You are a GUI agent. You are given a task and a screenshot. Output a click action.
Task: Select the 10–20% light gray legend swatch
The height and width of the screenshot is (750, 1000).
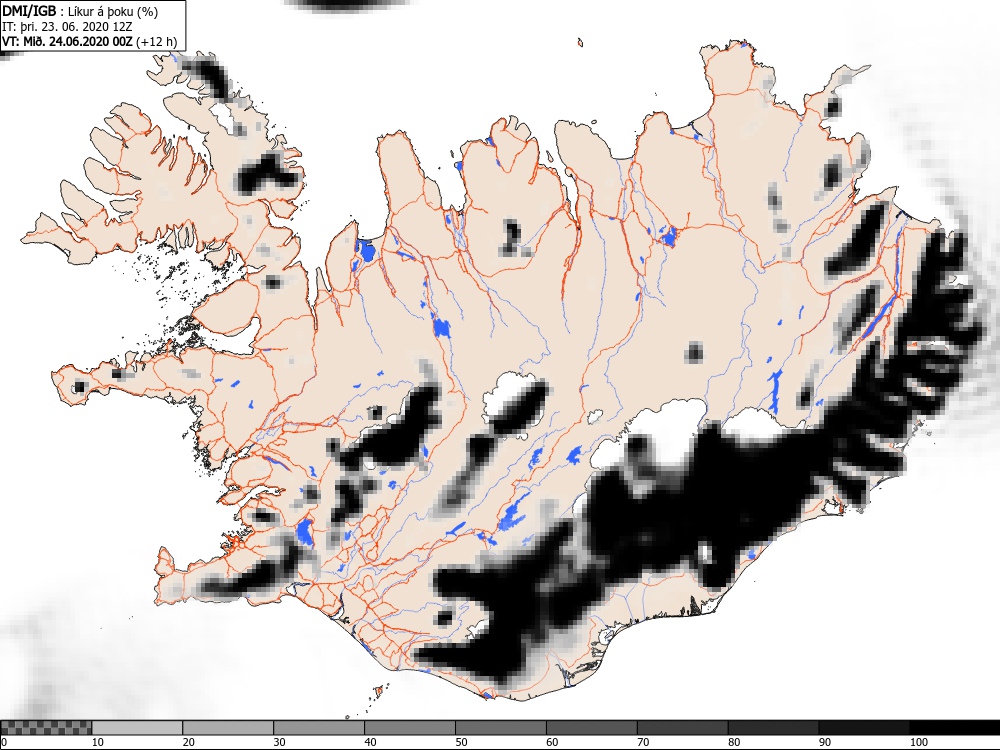point(137,728)
